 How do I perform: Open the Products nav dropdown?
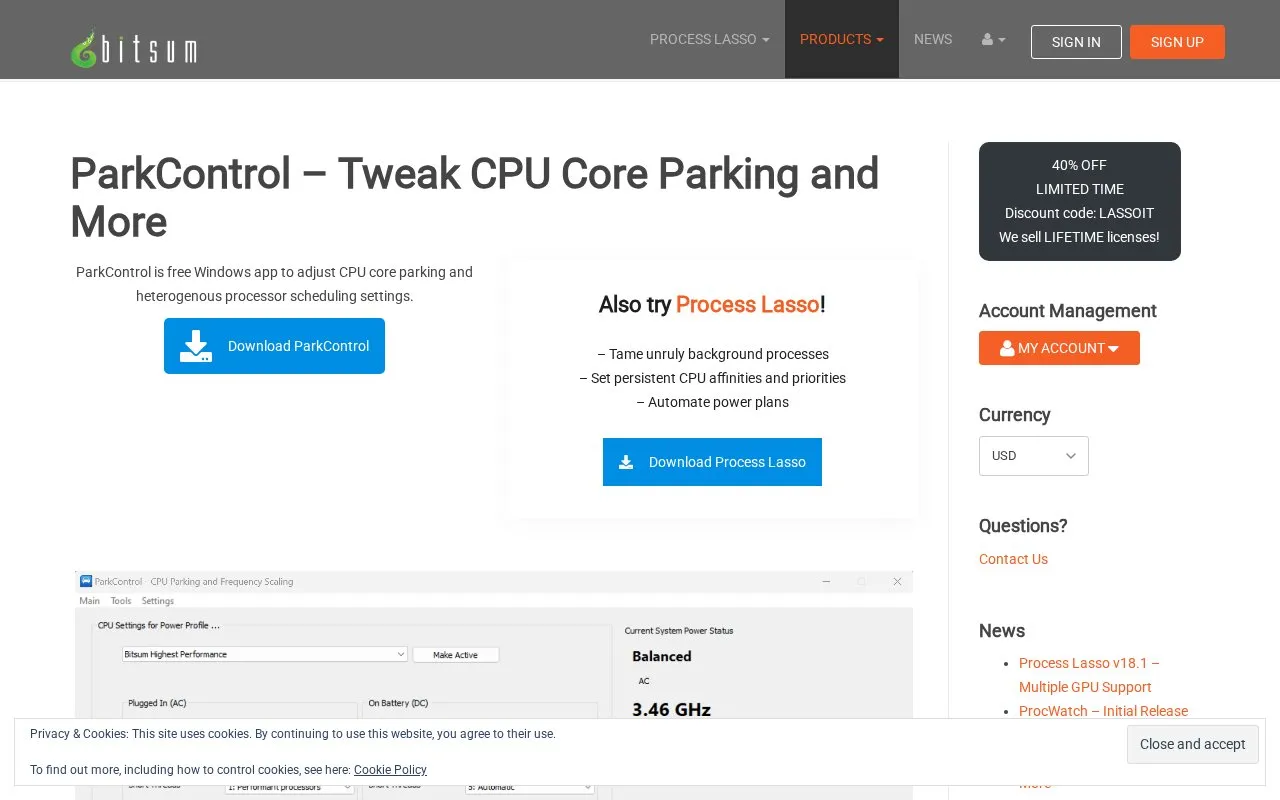(x=842, y=40)
